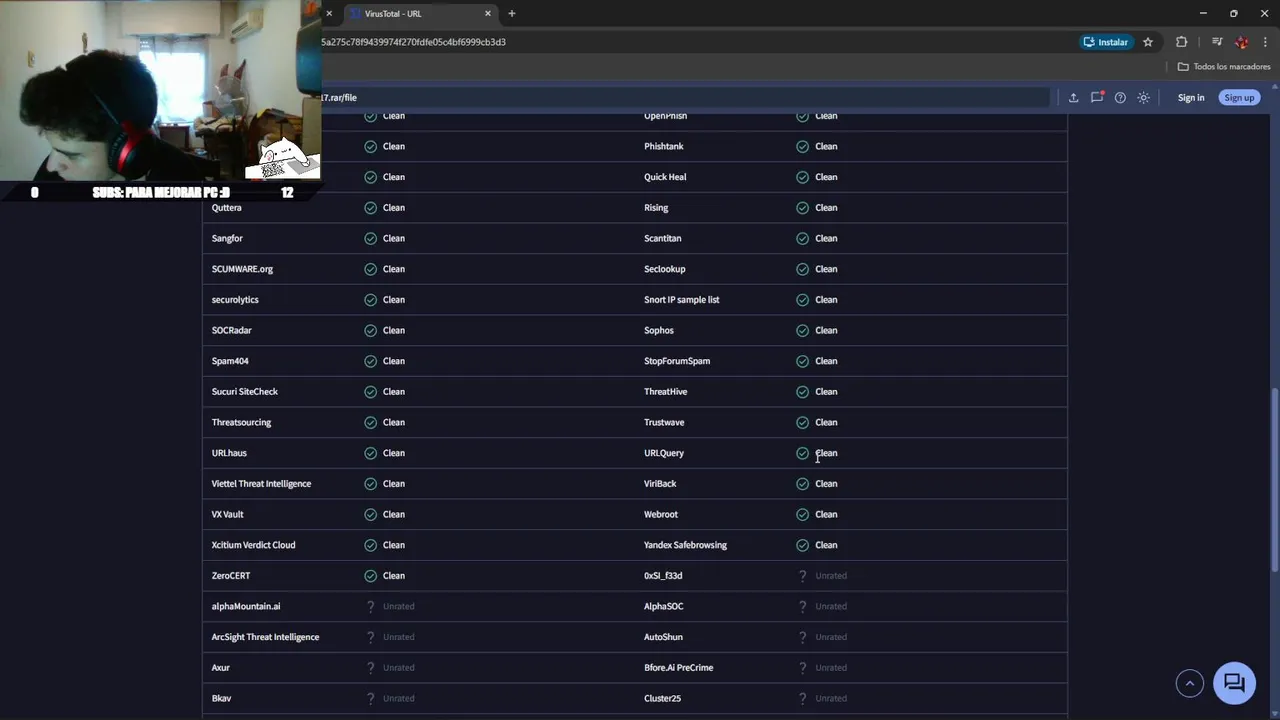
Task: Open Todos los marcadores folder
Action: tap(1224, 66)
